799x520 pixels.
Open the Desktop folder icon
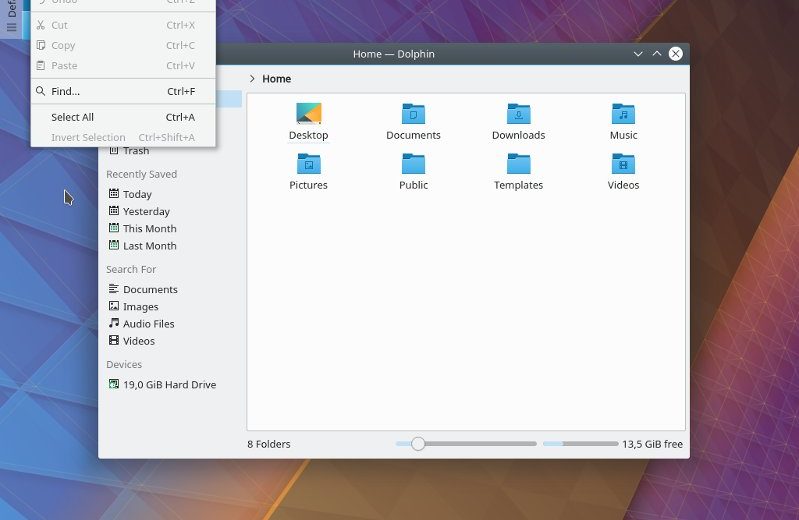(x=308, y=114)
